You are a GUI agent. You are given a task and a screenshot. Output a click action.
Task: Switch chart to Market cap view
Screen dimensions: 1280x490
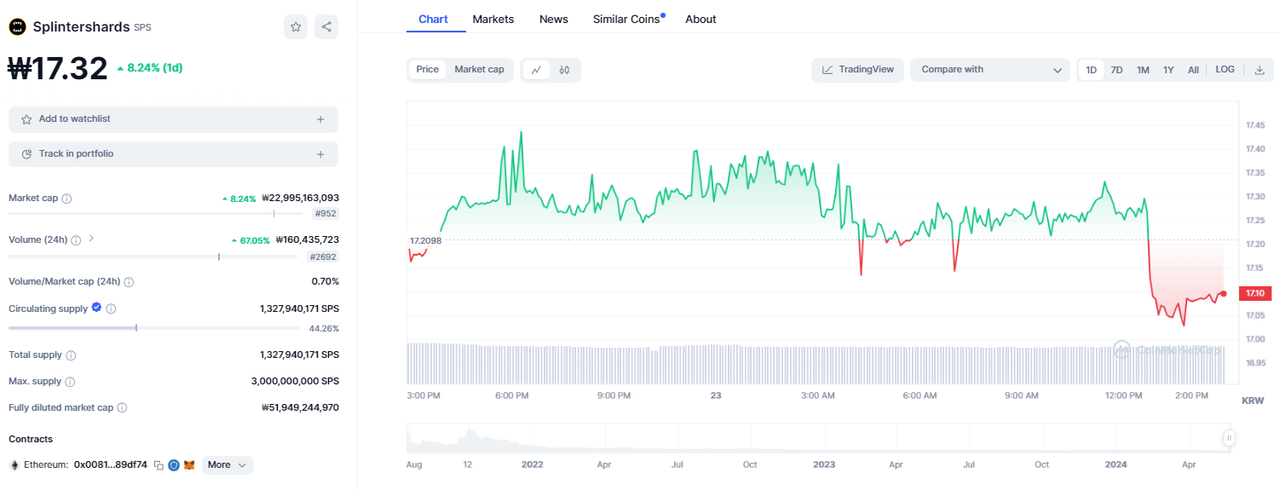coord(480,70)
